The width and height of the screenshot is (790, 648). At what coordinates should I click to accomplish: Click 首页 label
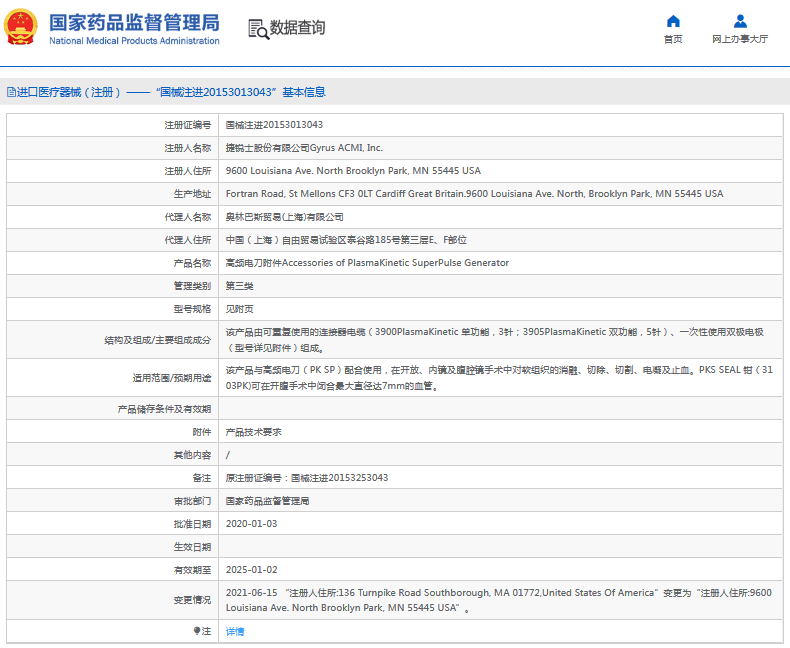click(673, 39)
